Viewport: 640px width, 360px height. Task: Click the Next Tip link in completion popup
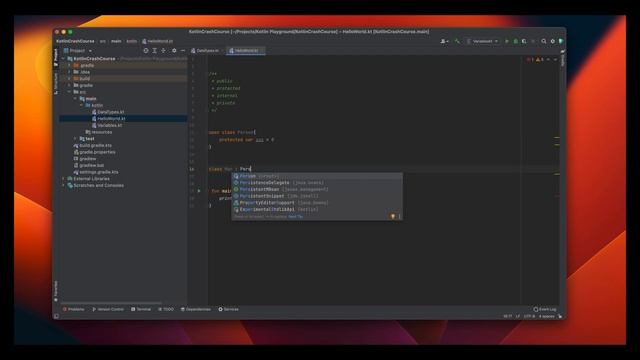[296, 217]
